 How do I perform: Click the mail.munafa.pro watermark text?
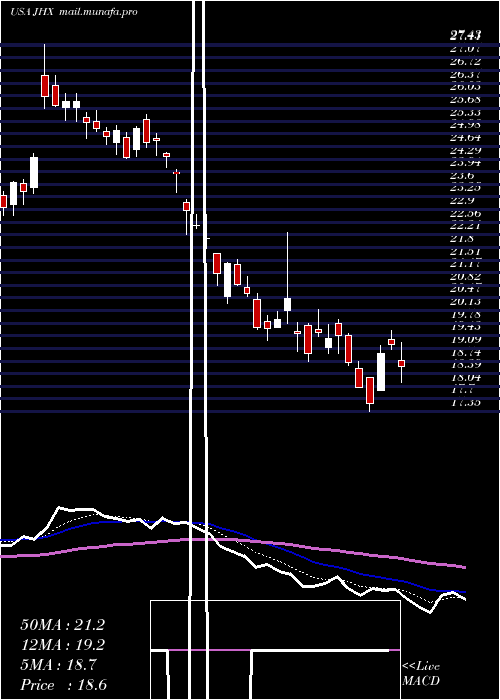97,12
